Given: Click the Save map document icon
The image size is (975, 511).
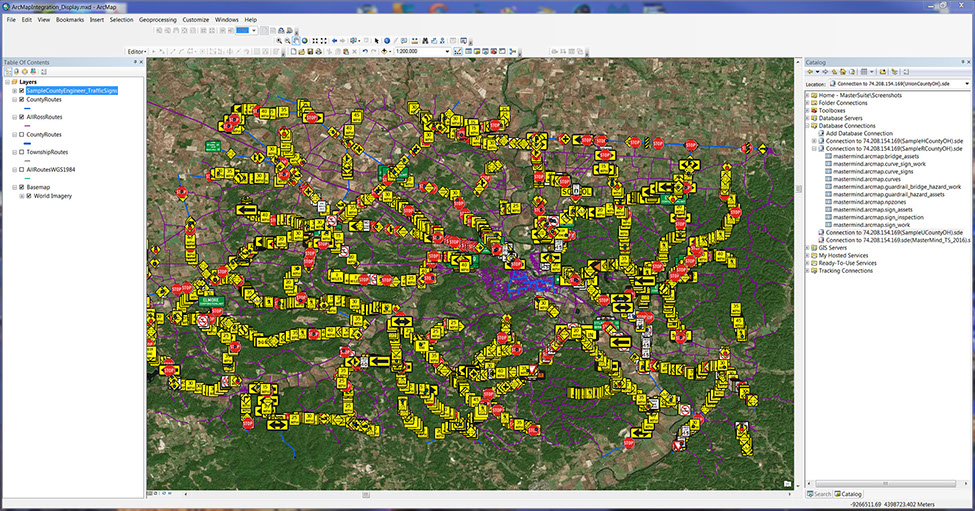Looking at the screenshot, I should pyautogui.click(x=311, y=51).
